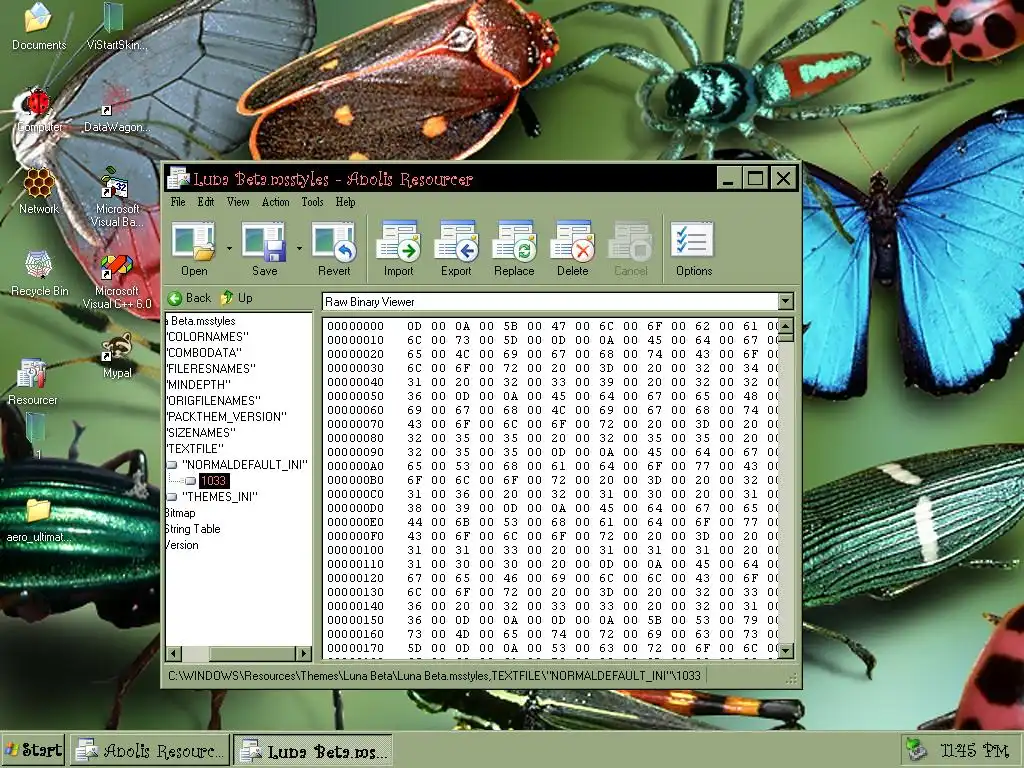Click hex offset 000000A0 row
This screenshot has height=768, width=1024.
tap(552, 466)
